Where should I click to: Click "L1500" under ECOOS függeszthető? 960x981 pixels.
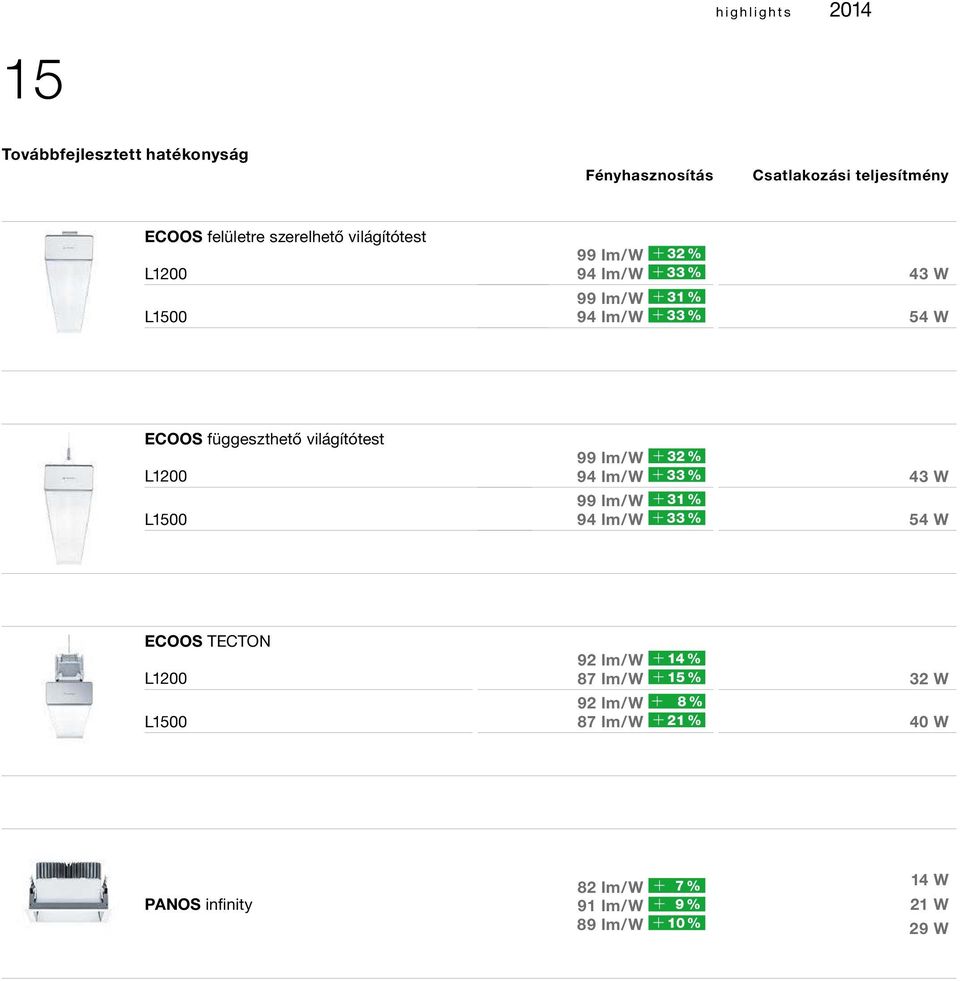[166, 520]
